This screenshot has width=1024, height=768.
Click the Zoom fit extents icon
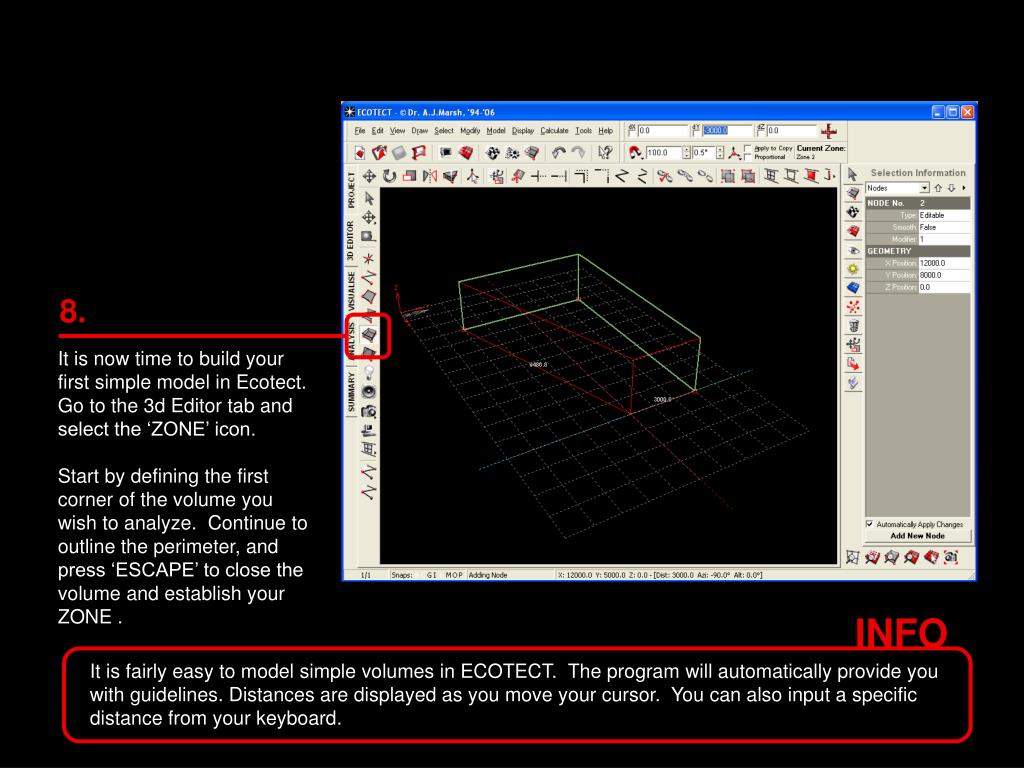pos(852,558)
